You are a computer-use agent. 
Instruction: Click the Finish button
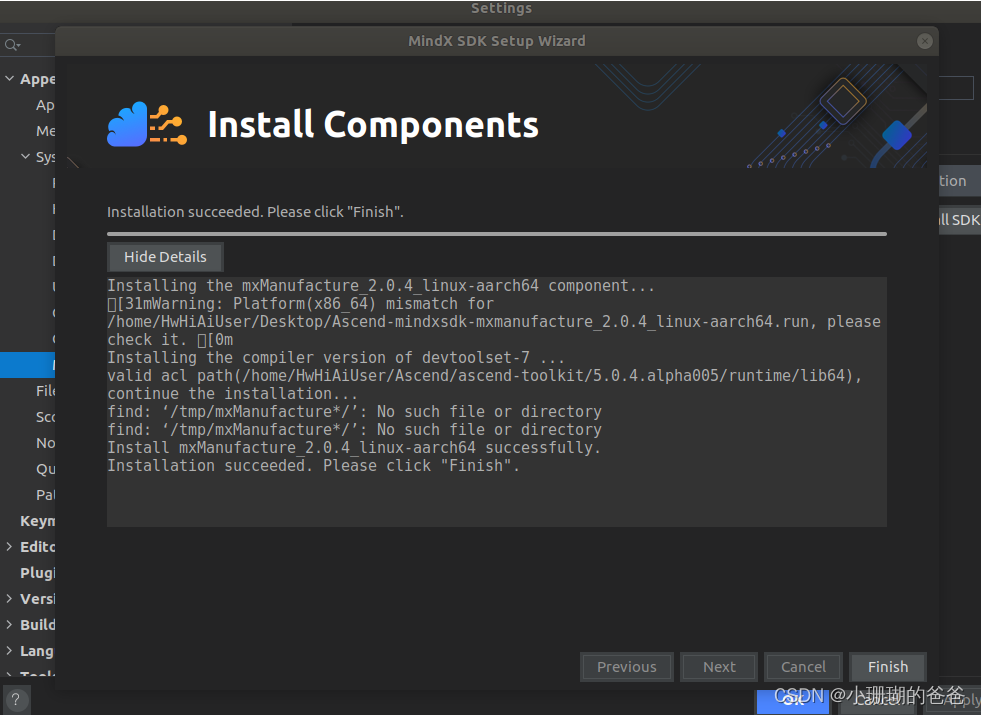click(x=887, y=667)
